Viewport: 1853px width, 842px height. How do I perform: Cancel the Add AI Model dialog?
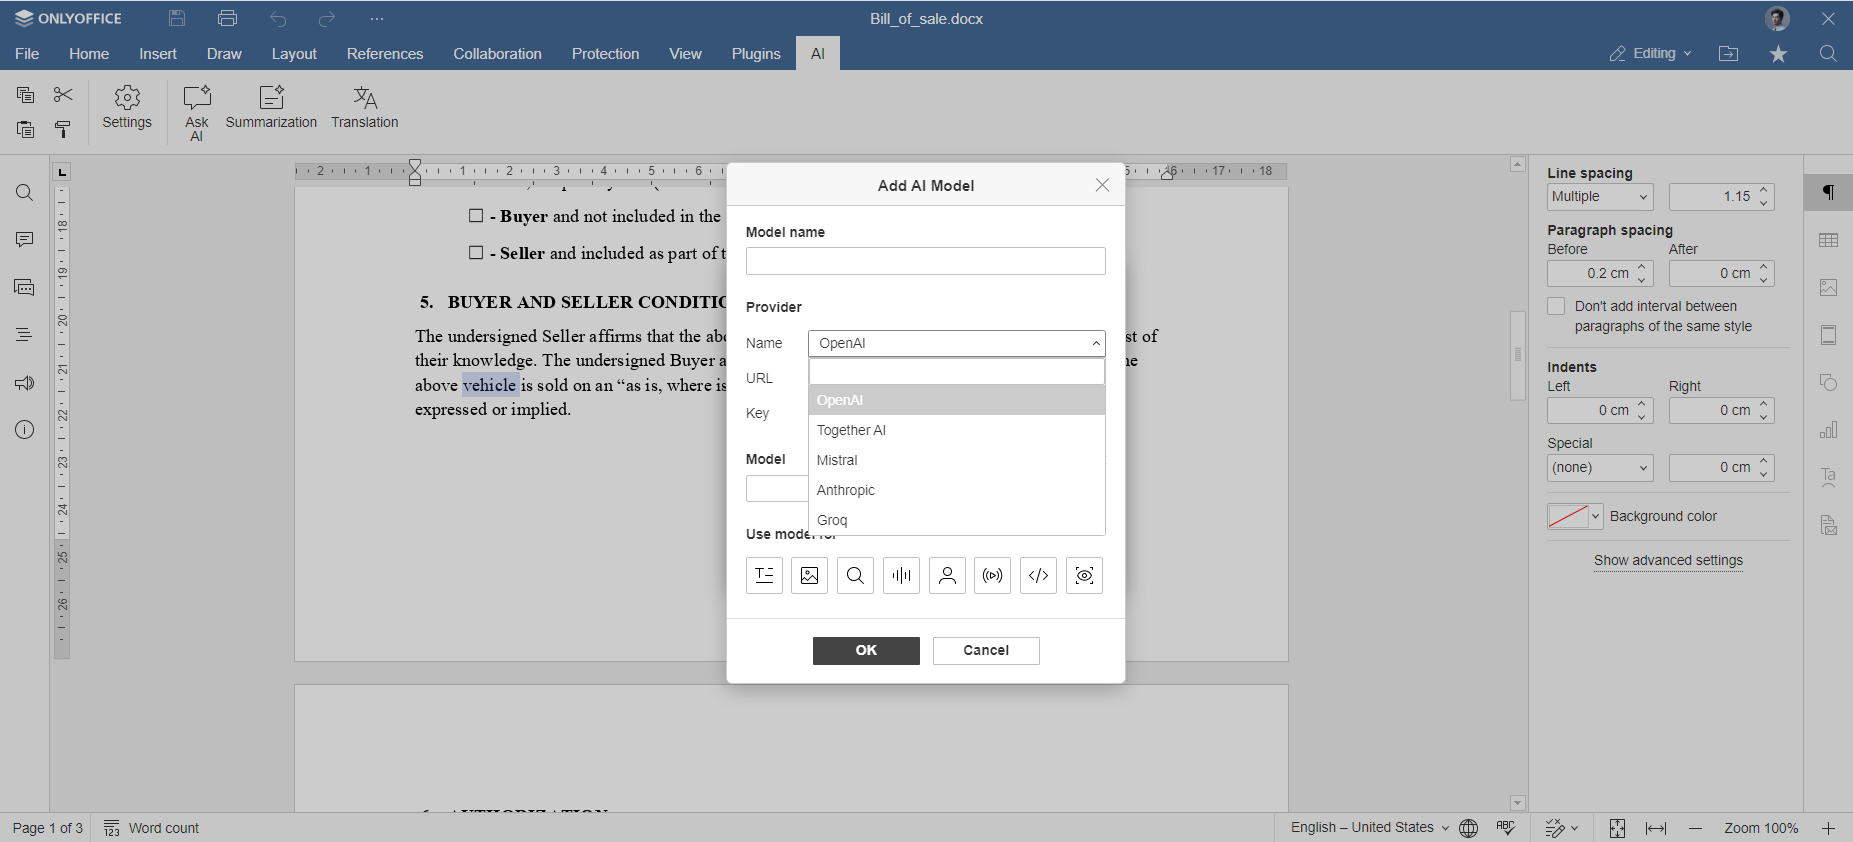click(986, 651)
